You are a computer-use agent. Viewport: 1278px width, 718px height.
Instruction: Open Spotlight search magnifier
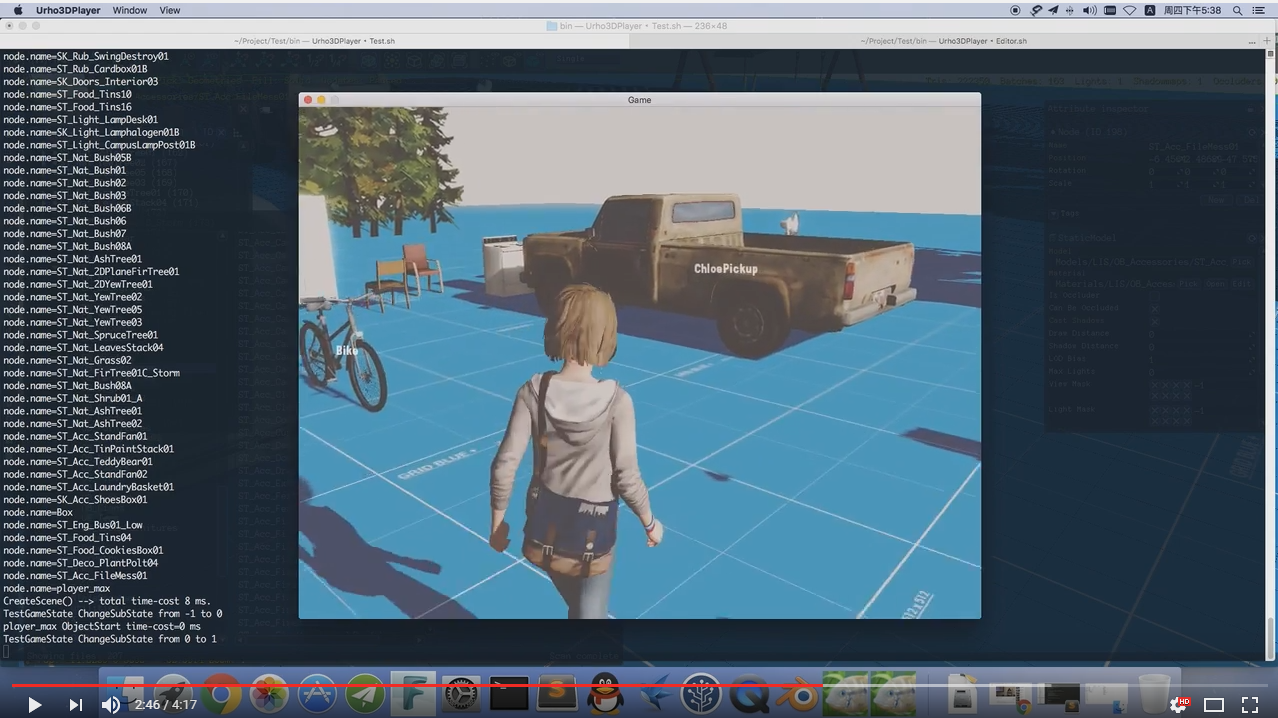[x=1238, y=10]
